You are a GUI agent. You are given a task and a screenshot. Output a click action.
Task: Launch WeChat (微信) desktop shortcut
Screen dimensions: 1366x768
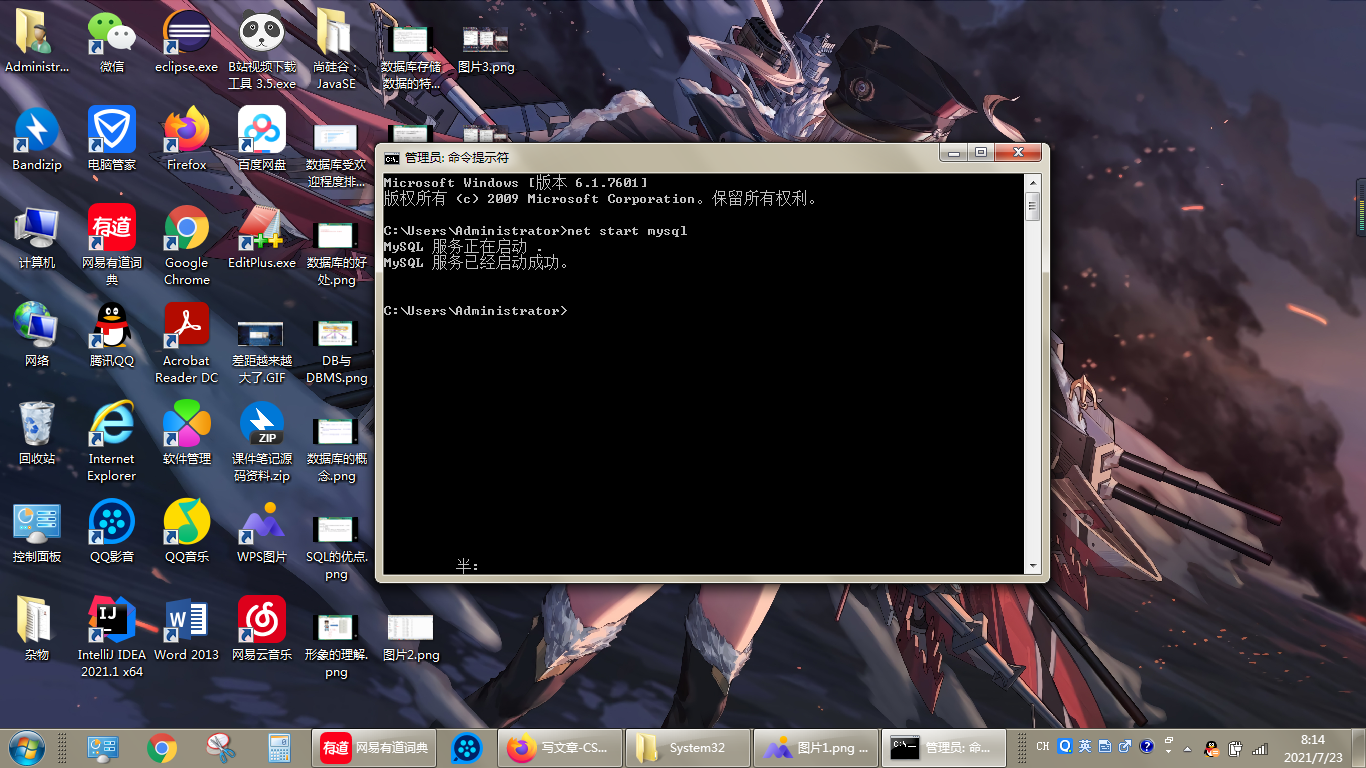coord(112,42)
